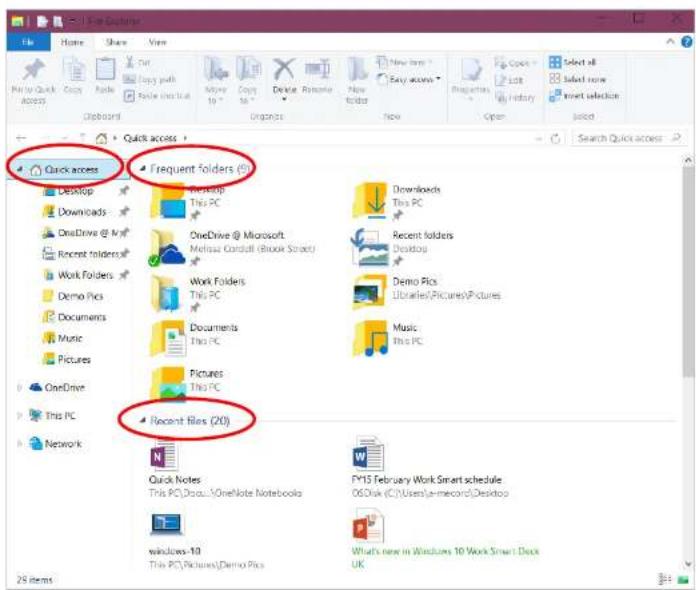
Task: Switch to the View tab
Action: tap(158, 42)
